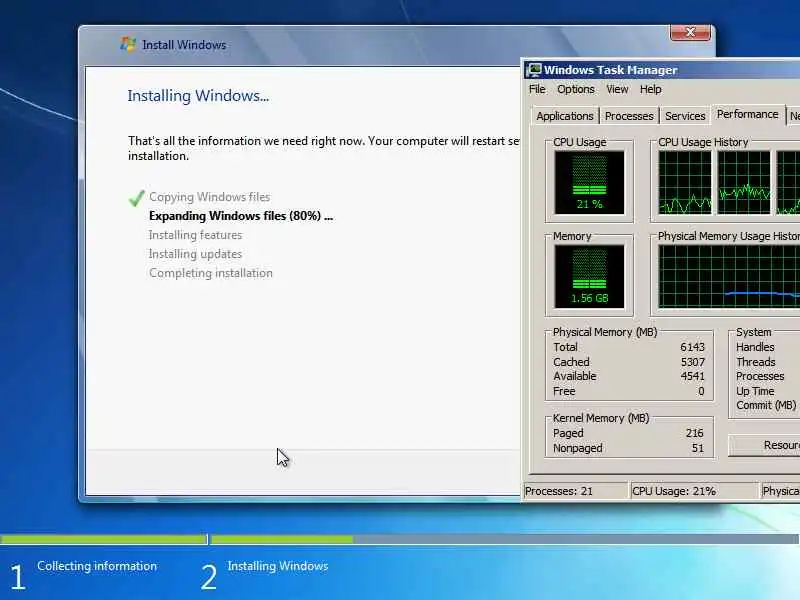Click the Physical Memory Total value 6143

point(692,347)
